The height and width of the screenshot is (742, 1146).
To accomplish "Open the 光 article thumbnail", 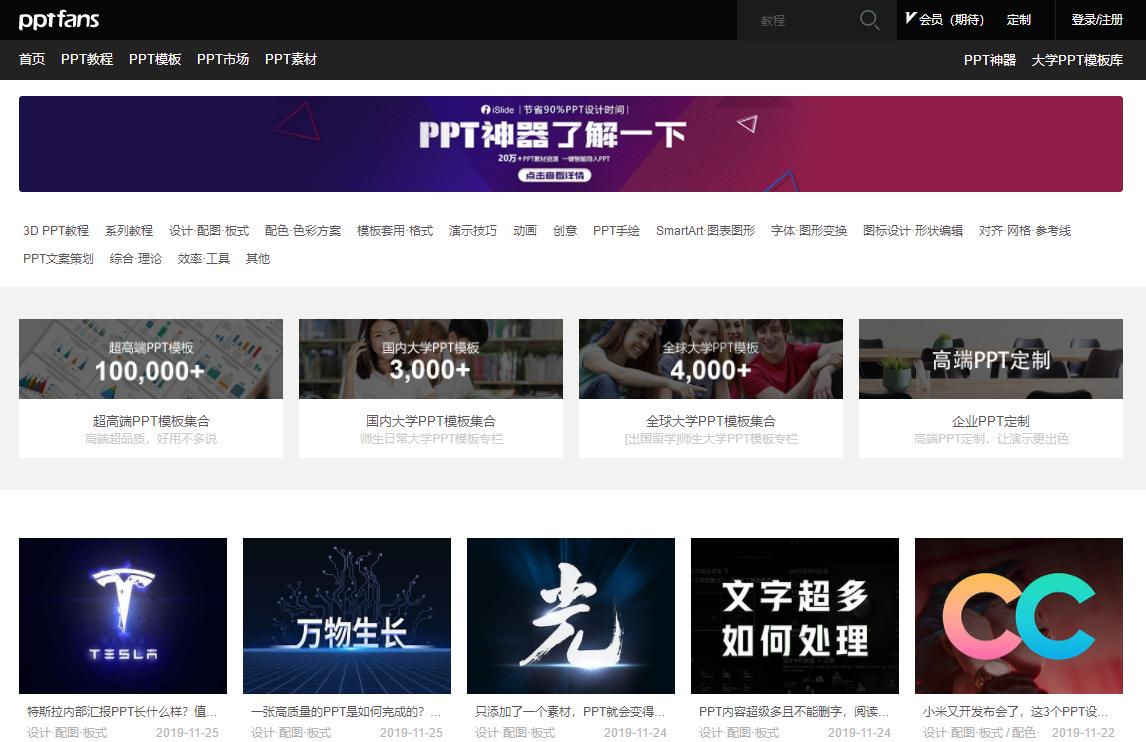I will click(570, 616).
